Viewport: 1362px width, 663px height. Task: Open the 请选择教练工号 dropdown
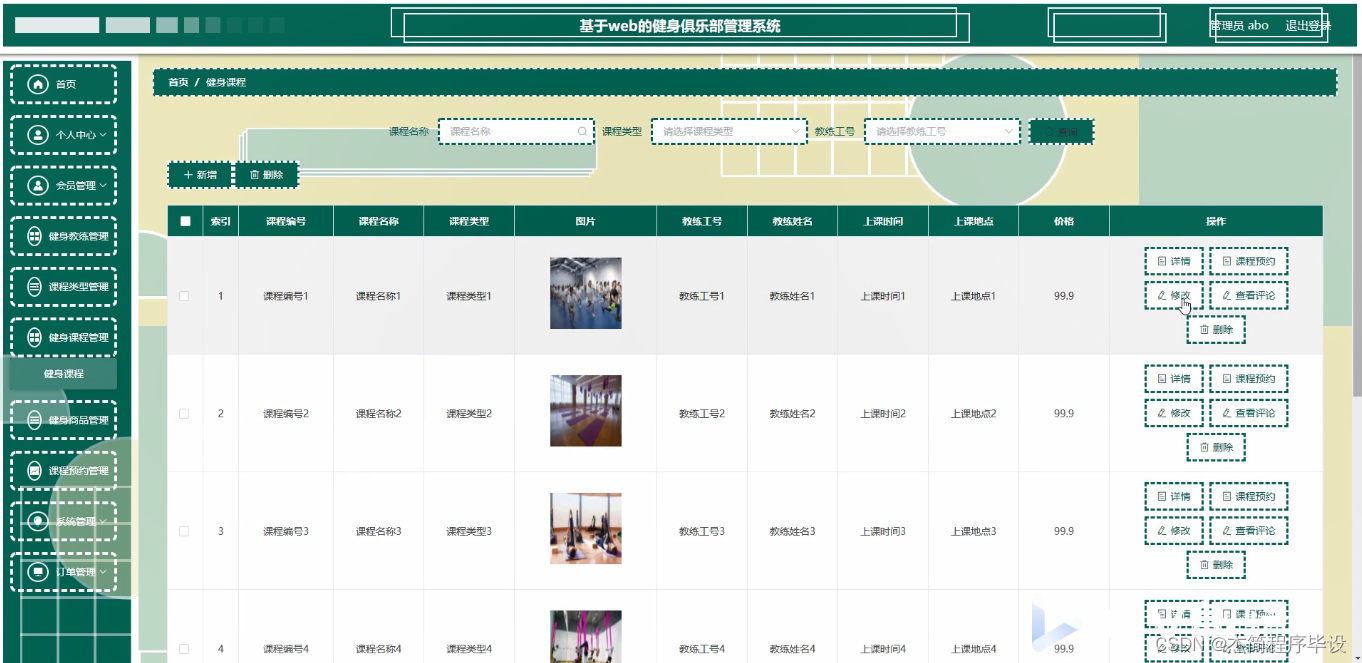click(x=941, y=131)
